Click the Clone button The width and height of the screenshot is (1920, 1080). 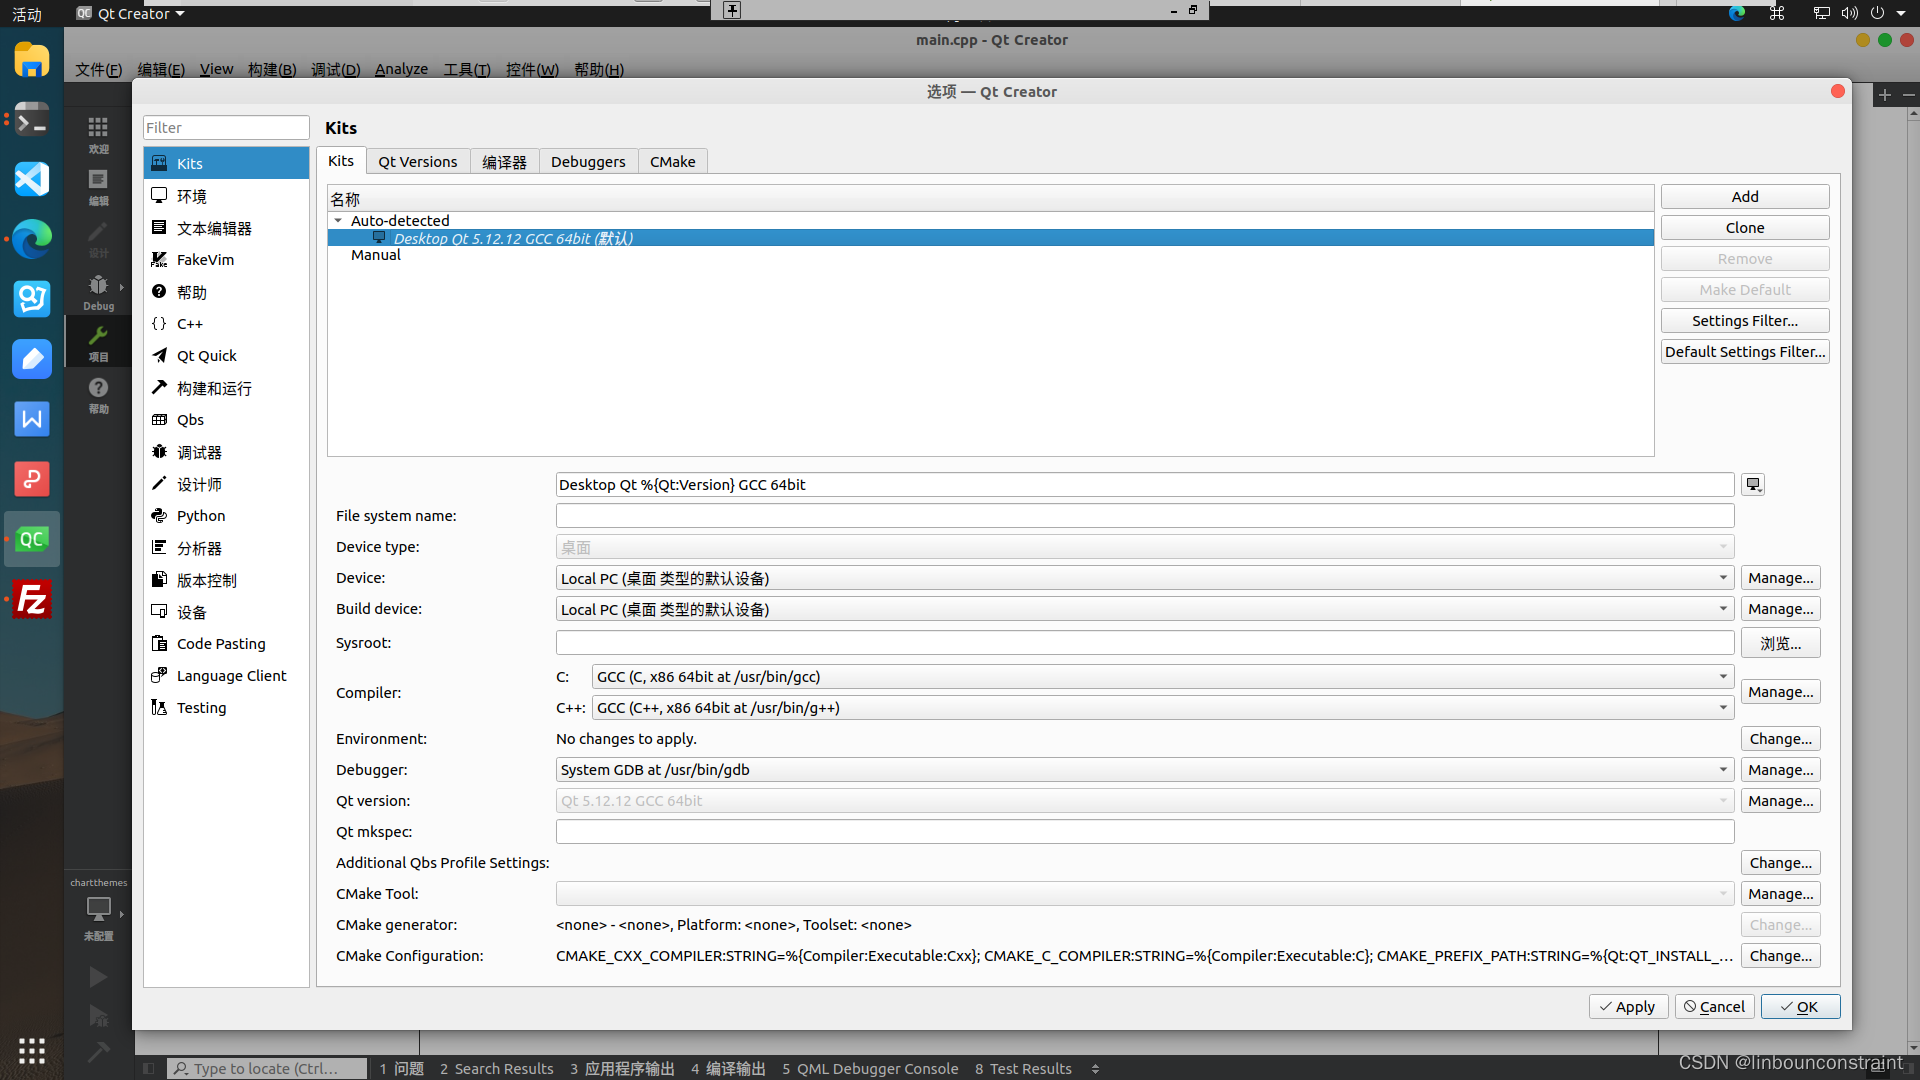click(1744, 228)
